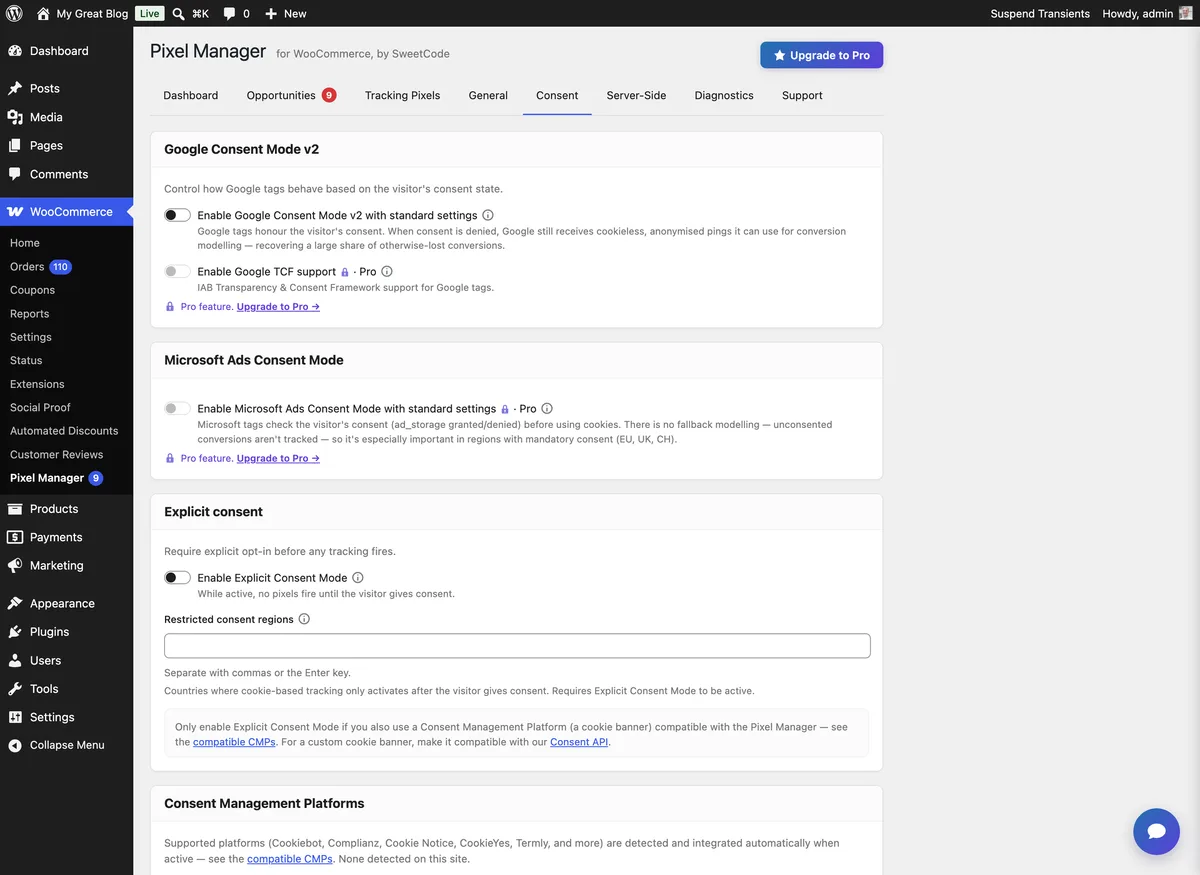The width and height of the screenshot is (1200, 875).
Task: Click the WooCommerce logo icon in sidebar
Action: [15, 212]
